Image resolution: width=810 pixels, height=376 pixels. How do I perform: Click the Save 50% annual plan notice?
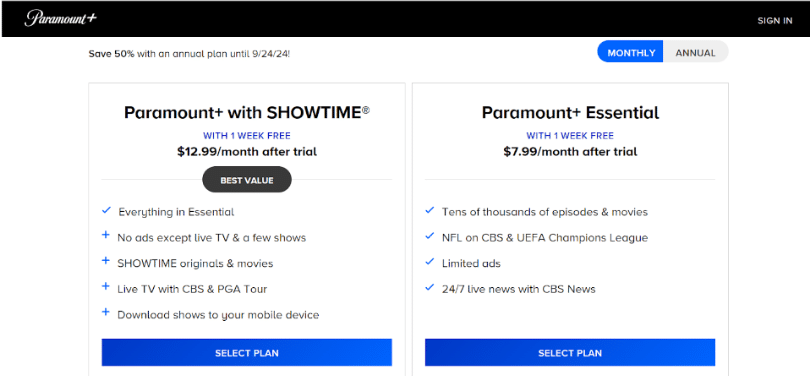click(x=189, y=53)
